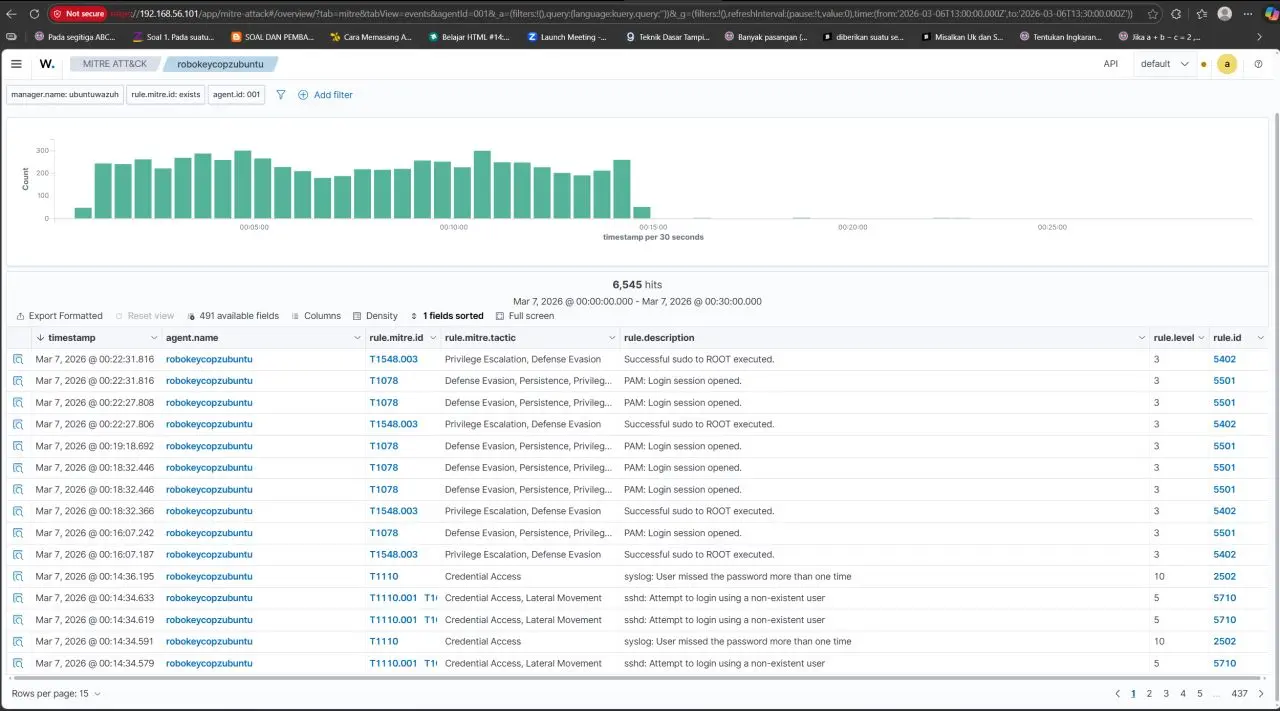Click the table's horizontal scrollbar
This screenshot has height=711, width=1280.
pyautogui.click(x=638, y=677)
